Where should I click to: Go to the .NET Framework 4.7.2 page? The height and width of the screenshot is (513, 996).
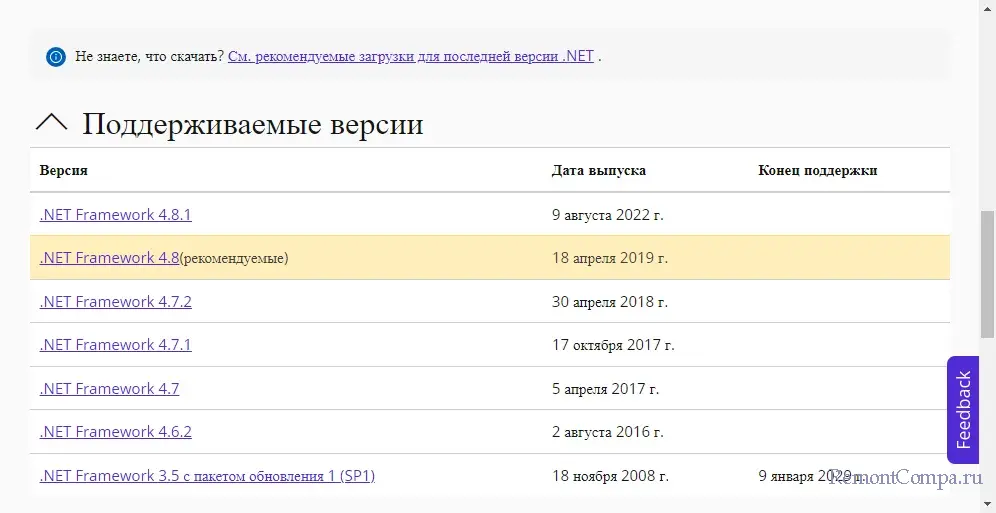coord(115,301)
